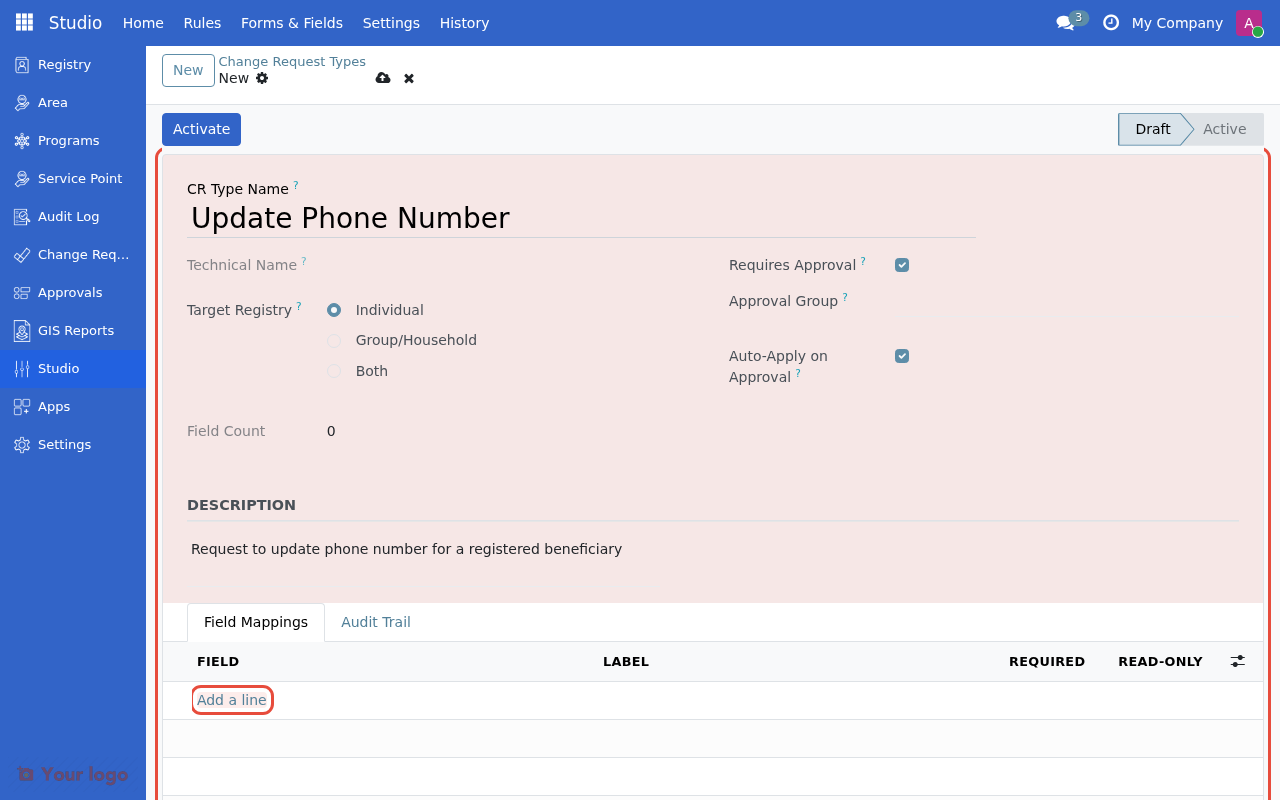
Task: Open the Apps sidebar item
Action: click(53, 406)
